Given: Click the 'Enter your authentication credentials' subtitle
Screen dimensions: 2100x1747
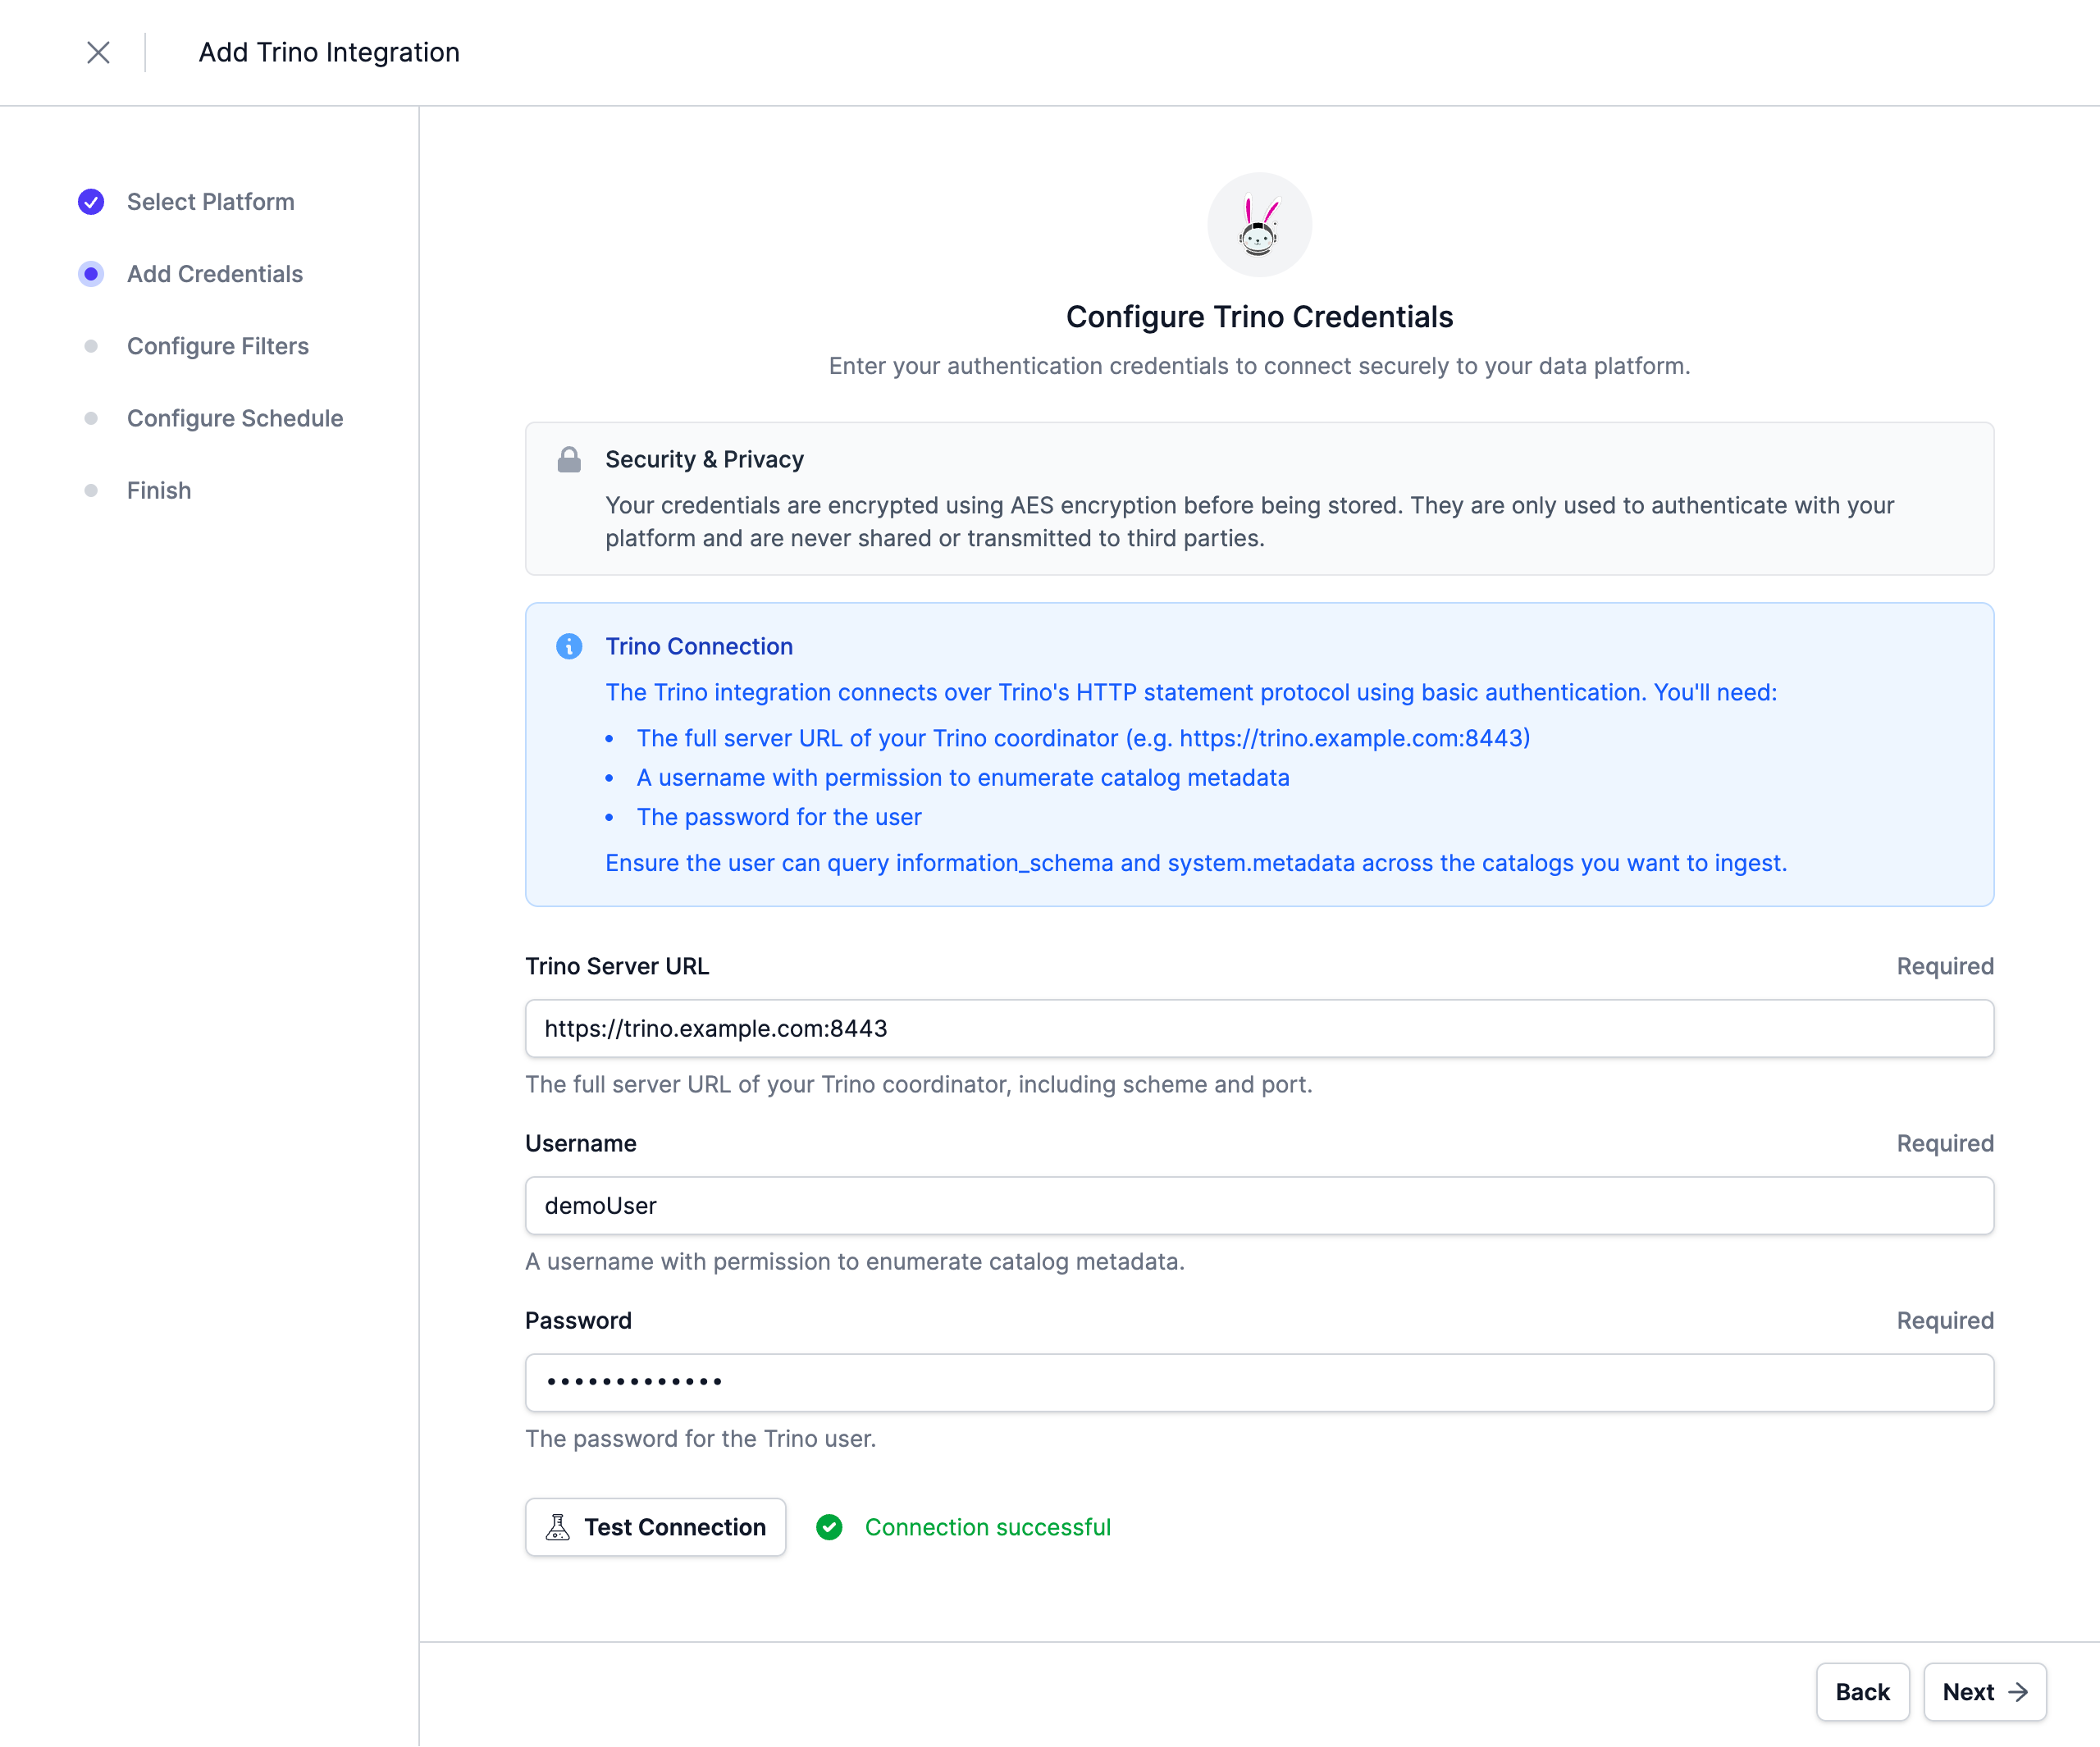Looking at the screenshot, I should (x=1259, y=367).
